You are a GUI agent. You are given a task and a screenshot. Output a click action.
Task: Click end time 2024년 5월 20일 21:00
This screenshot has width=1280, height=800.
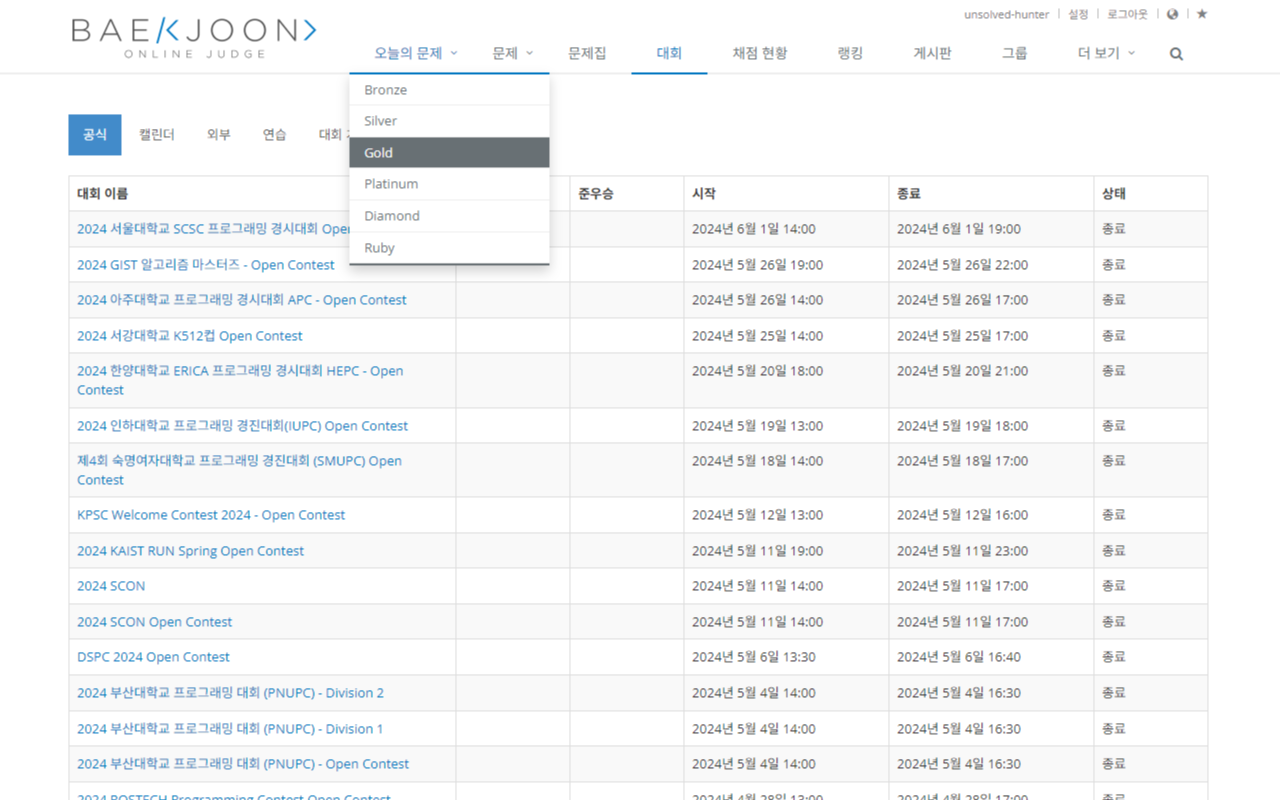pos(963,371)
